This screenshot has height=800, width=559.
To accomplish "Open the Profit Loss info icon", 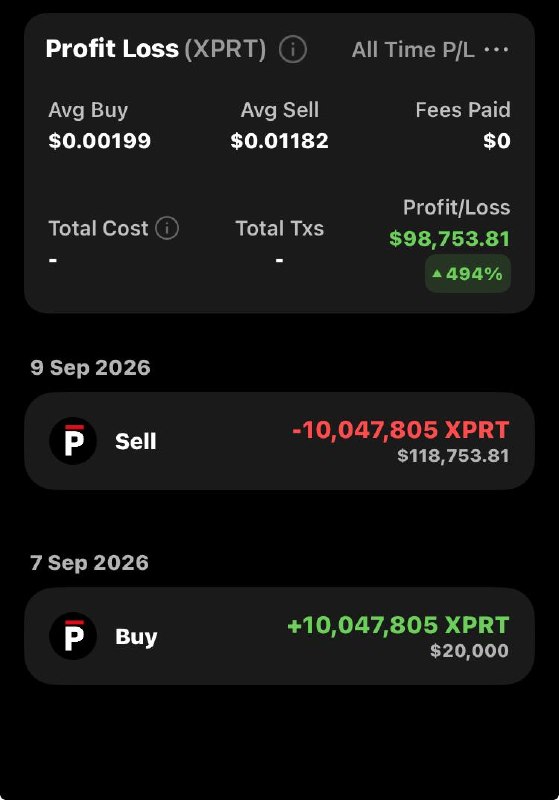I will (293, 49).
